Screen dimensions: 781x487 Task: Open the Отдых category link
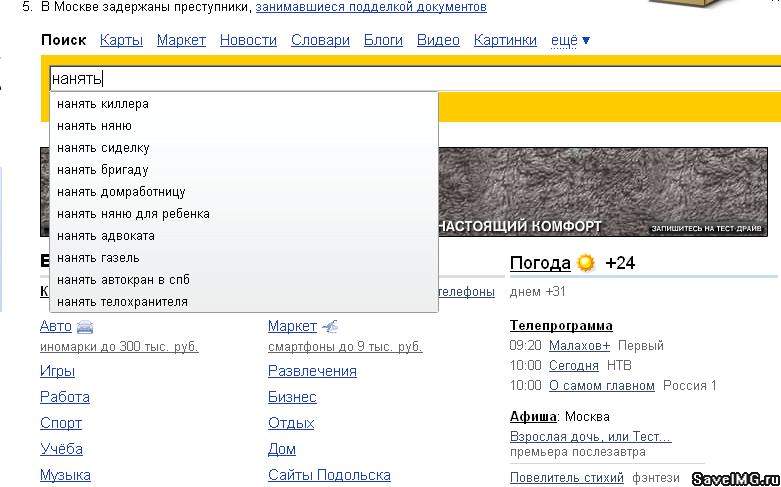(x=291, y=423)
